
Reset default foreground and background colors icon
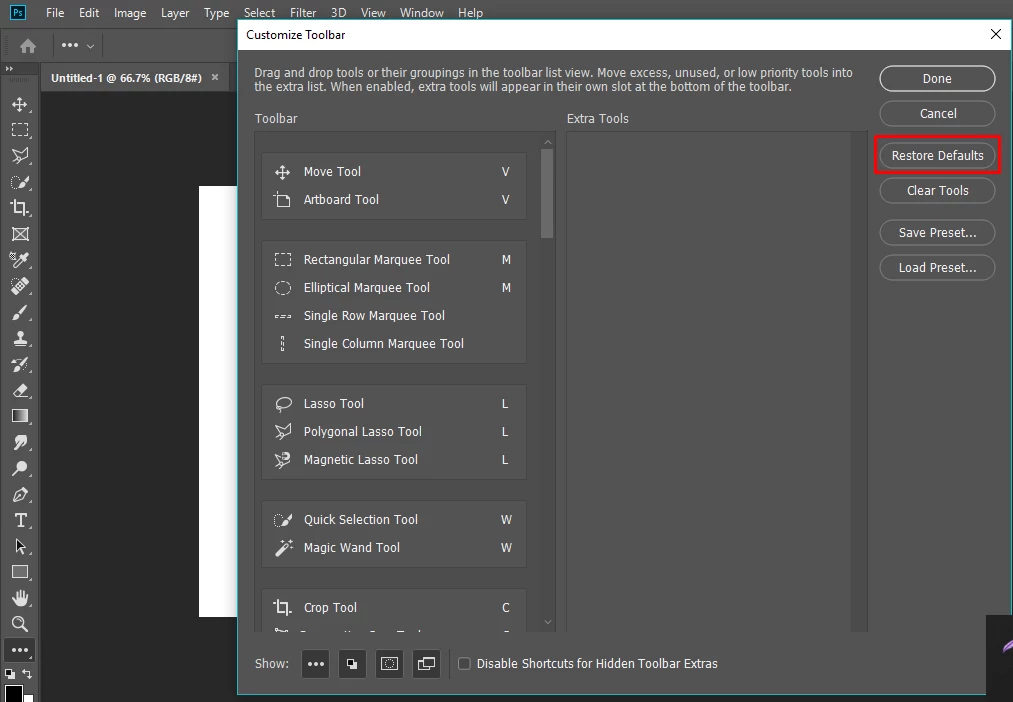(10, 674)
